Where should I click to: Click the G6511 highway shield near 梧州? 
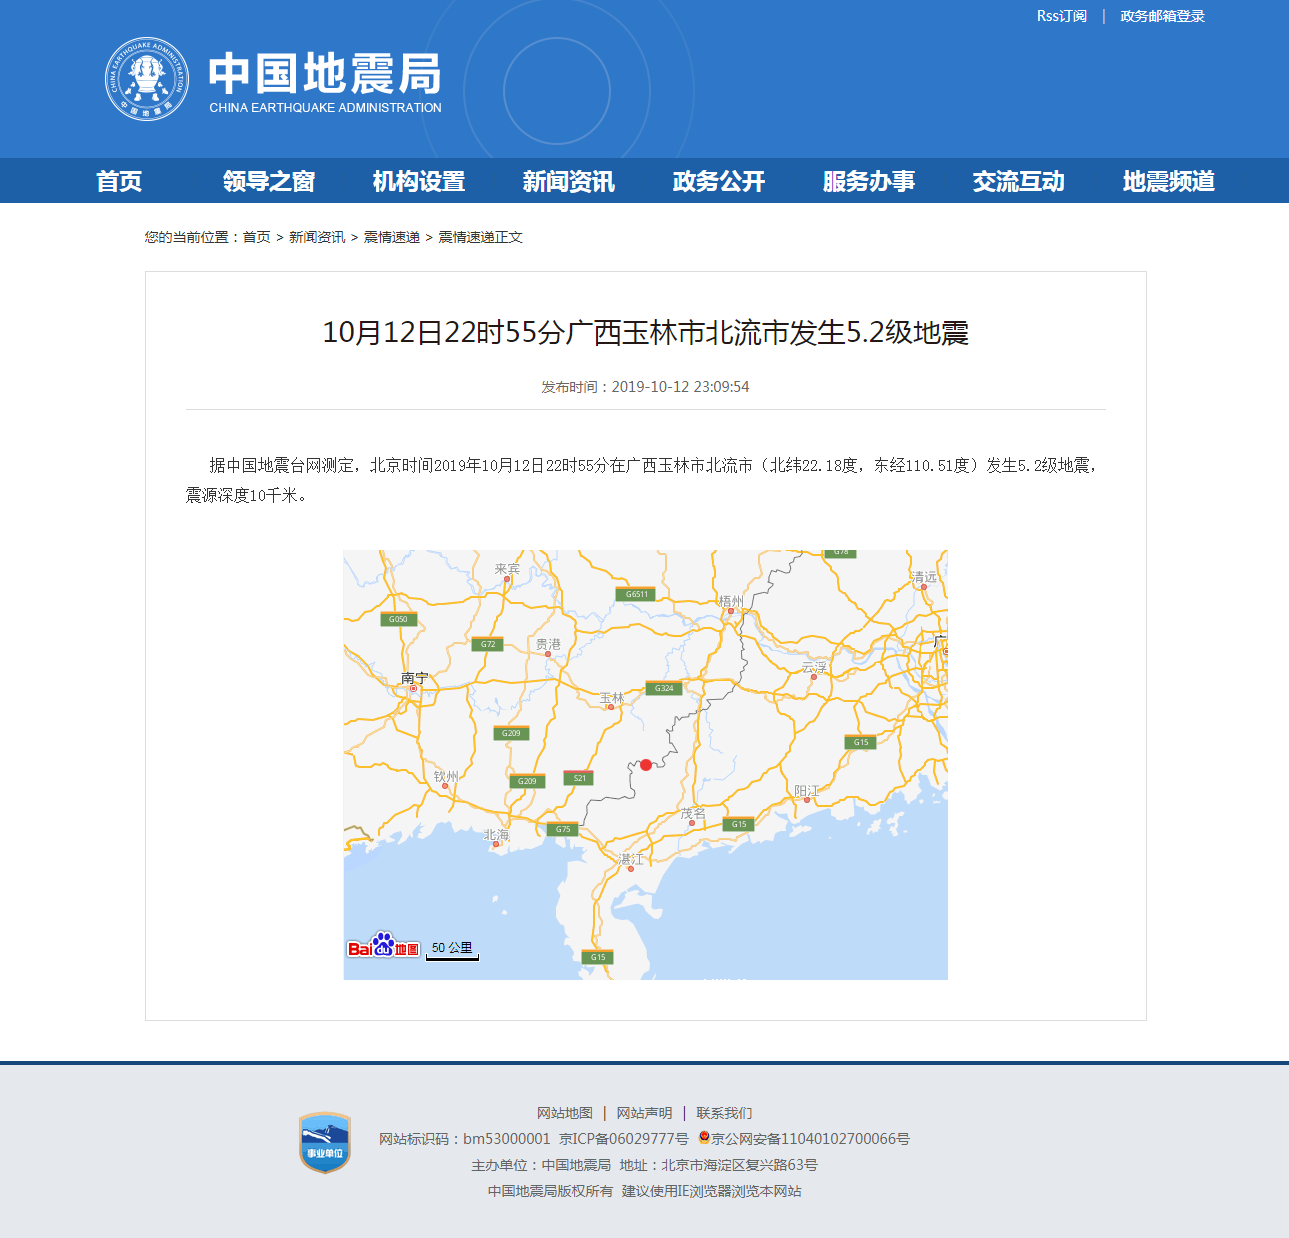(634, 594)
